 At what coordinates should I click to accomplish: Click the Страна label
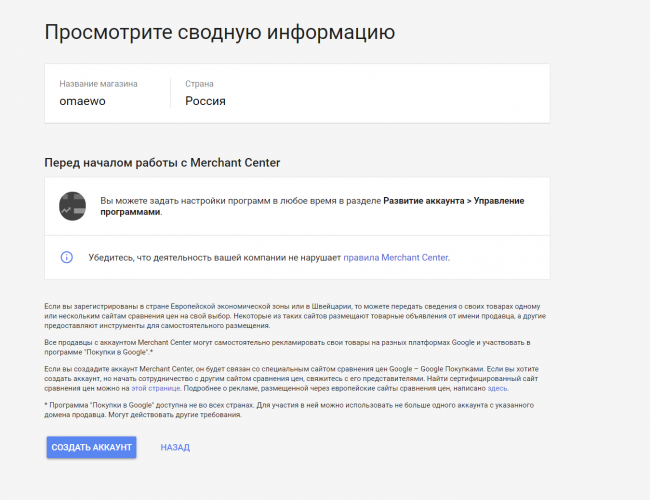(200, 84)
